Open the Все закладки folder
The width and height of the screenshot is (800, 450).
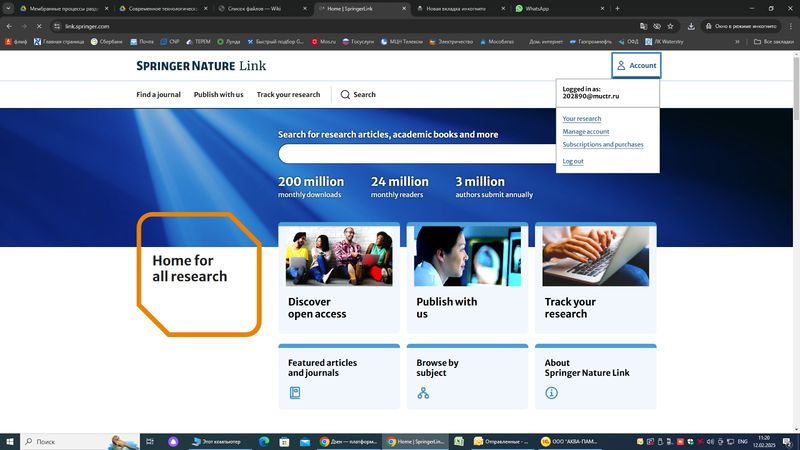(x=774, y=42)
